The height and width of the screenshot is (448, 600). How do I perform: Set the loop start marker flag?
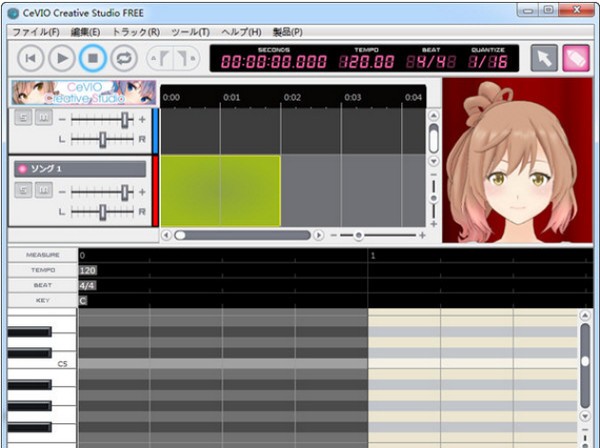[161, 59]
